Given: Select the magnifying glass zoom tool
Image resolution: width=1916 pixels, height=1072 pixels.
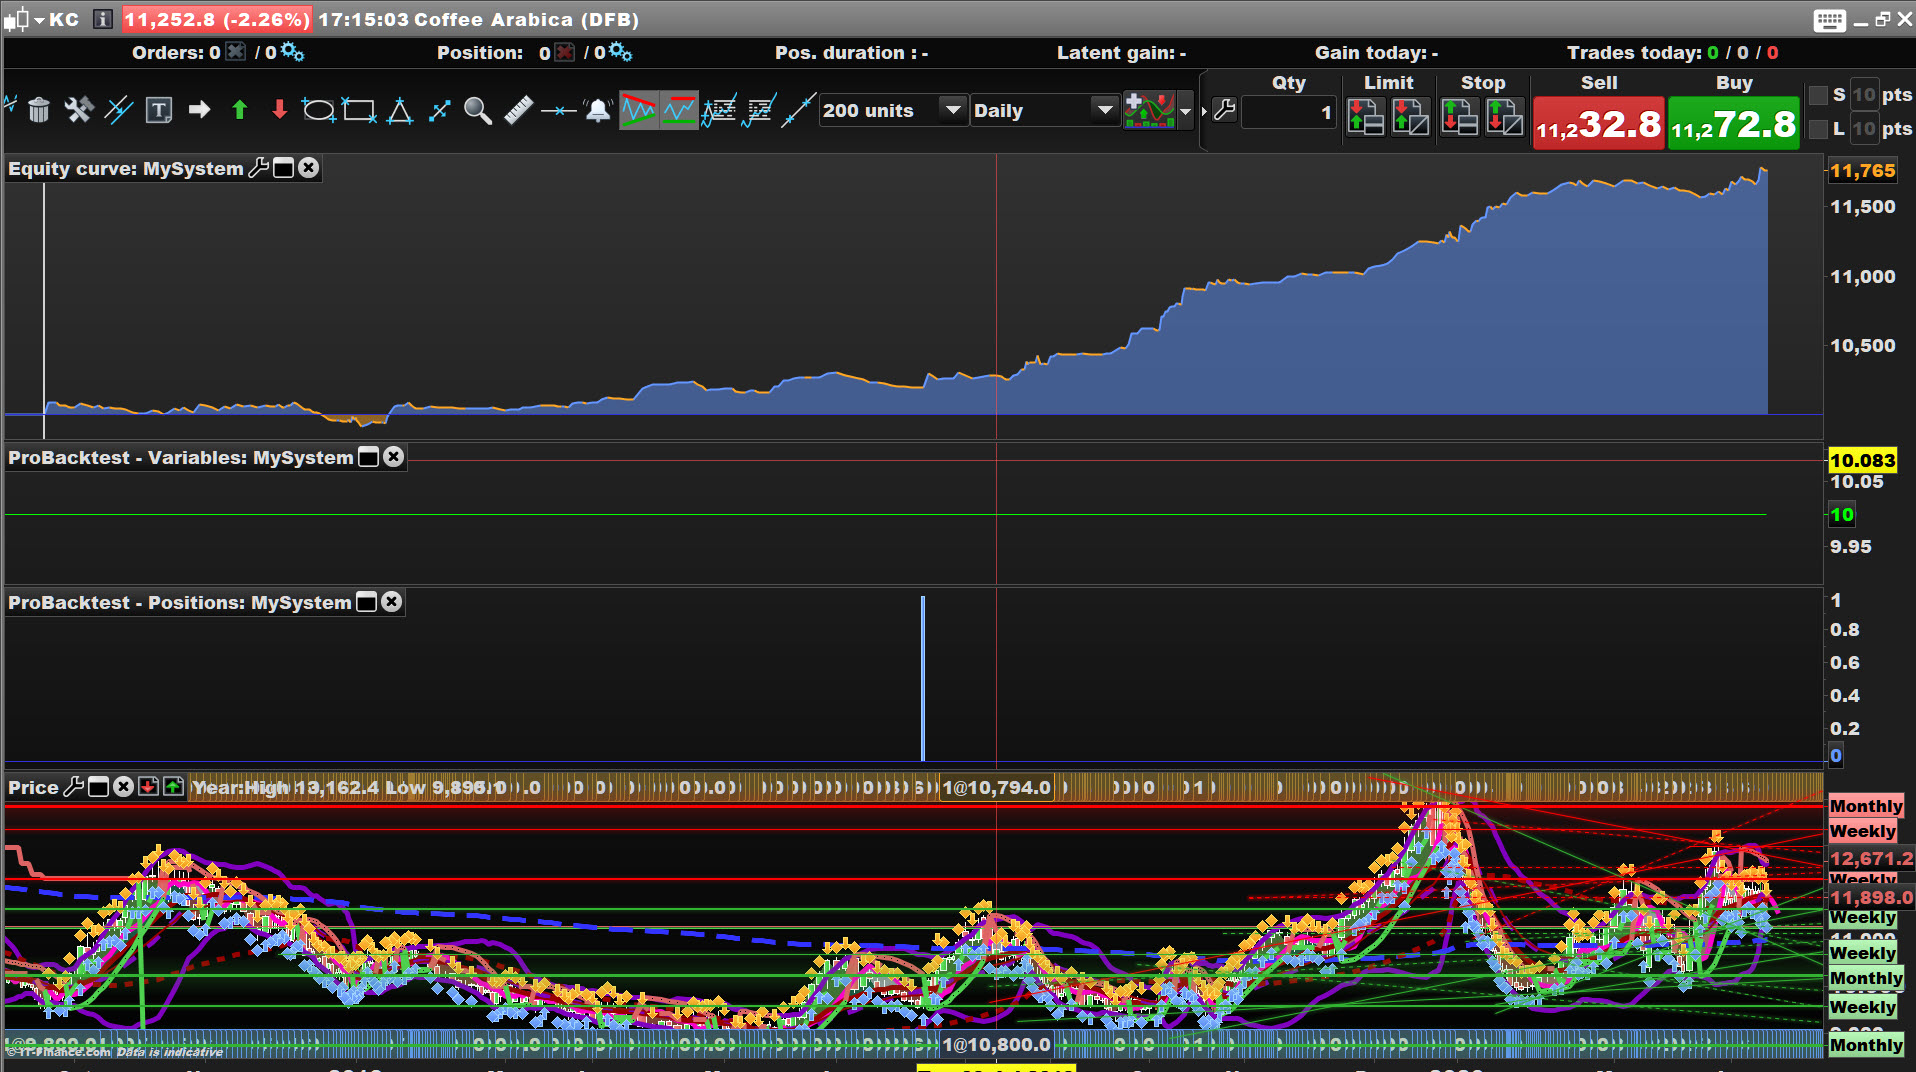Looking at the screenshot, I should point(478,110).
